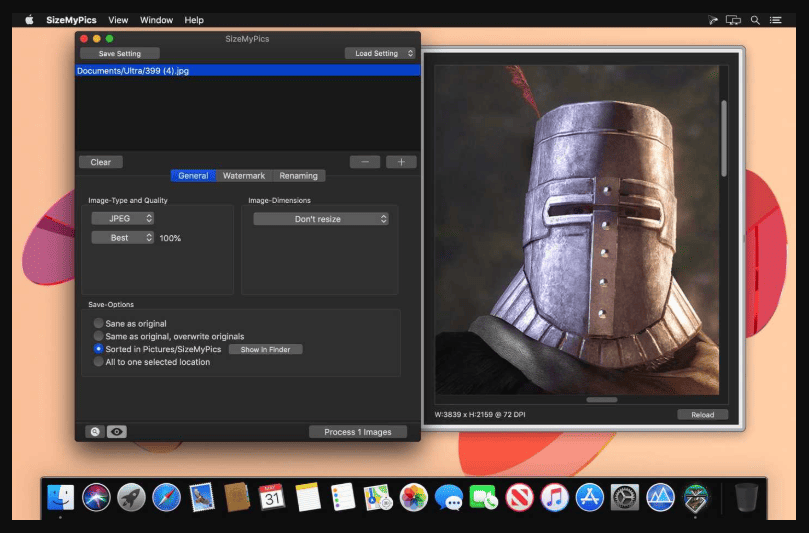The width and height of the screenshot is (809, 533).
Task: Select 'Same as original, overwrite originals' option
Action: 99,336
